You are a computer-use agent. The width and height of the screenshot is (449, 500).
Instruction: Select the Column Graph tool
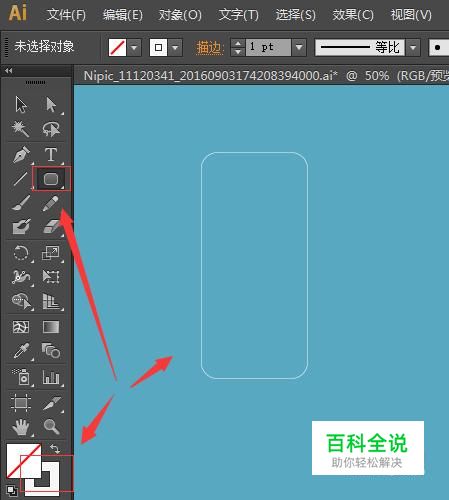coord(51,377)
